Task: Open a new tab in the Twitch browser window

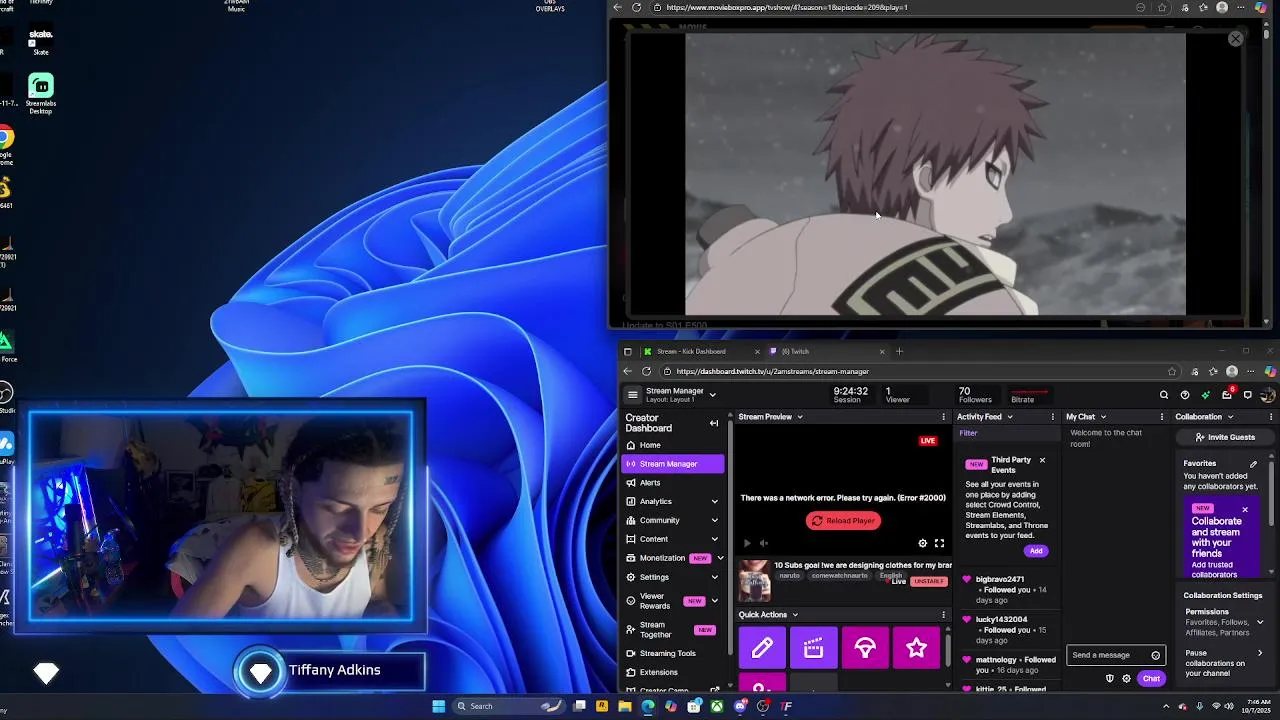Action: click(899, 351)
